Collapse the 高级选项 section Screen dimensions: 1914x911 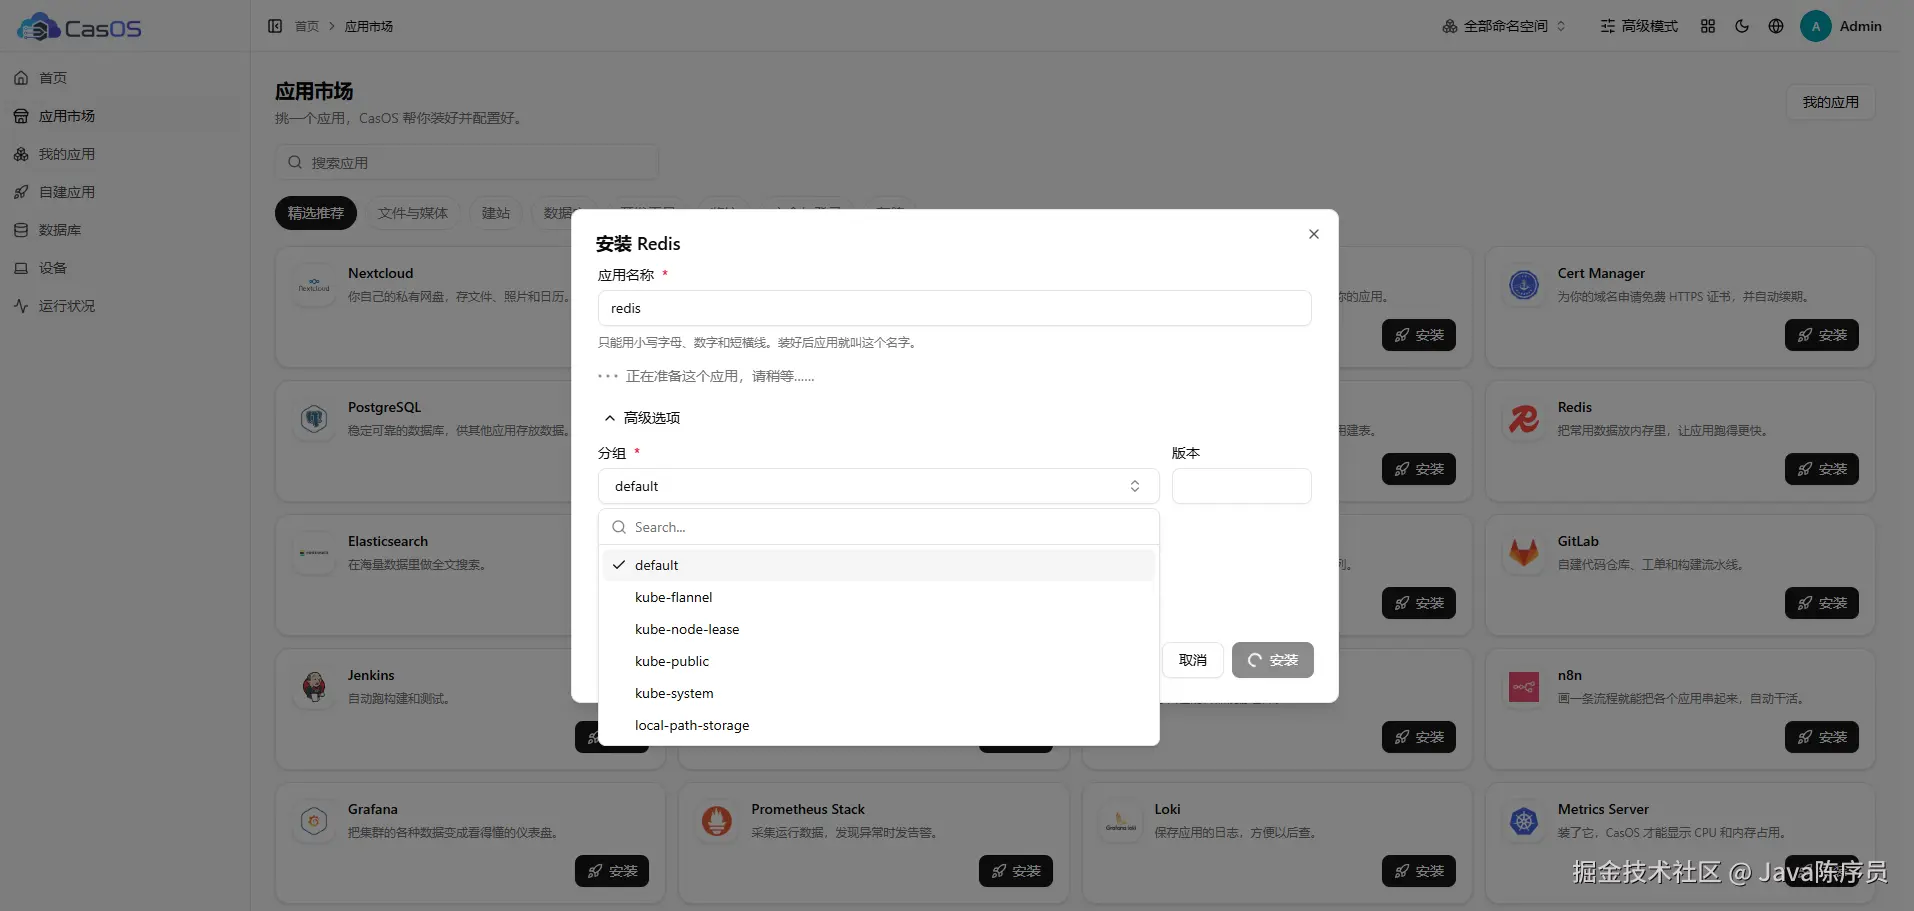coord(642,418)
